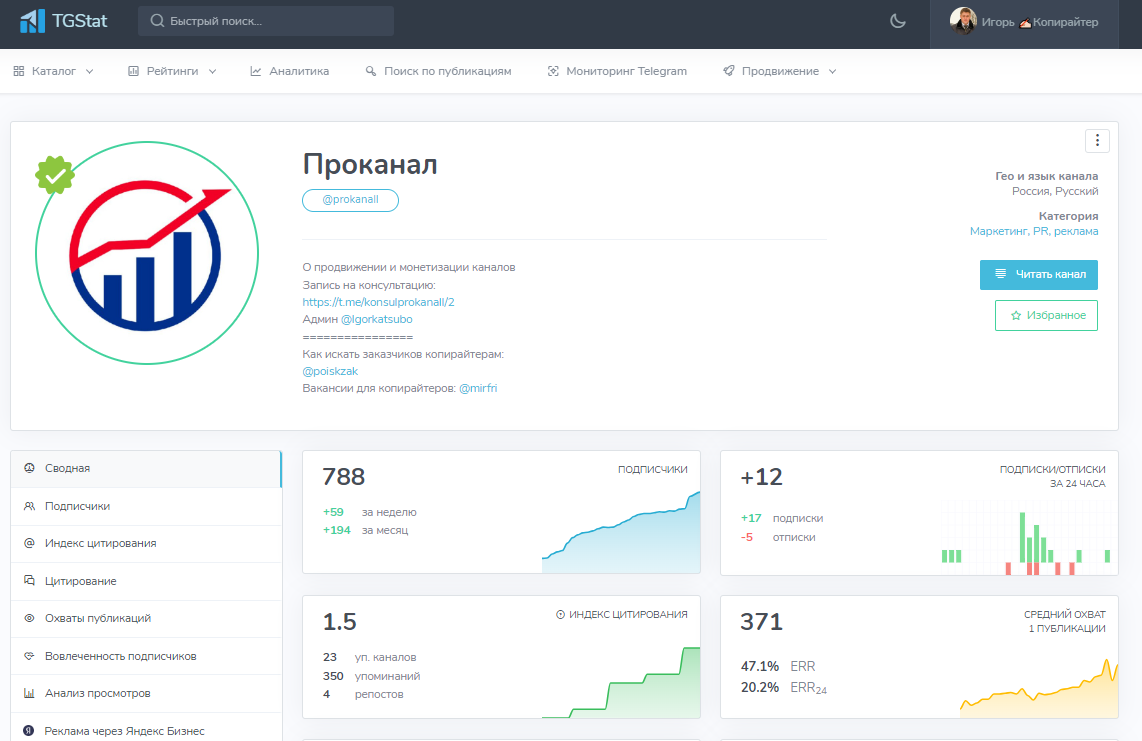Click the 1.5 citation index value
1142x741 pixels.
(339, 622)
